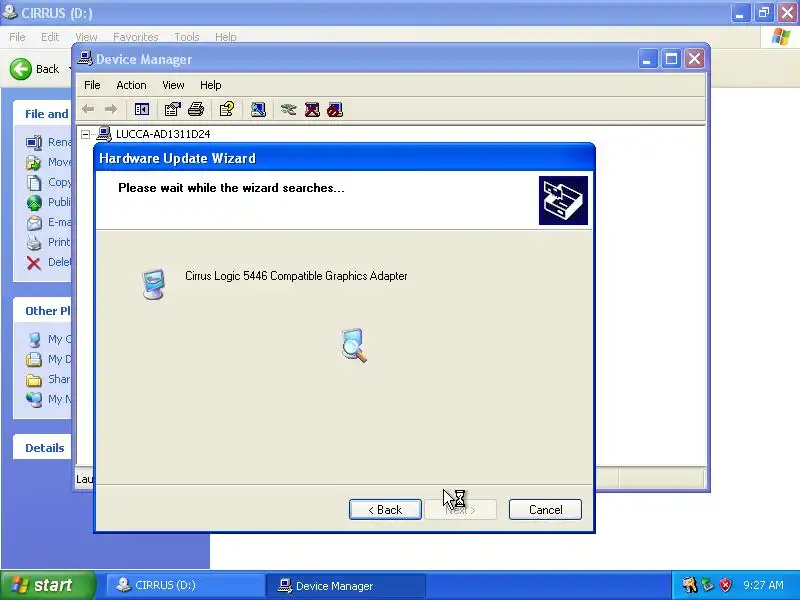Click the red X Delete task icon
Screen dimensions: 800x600
pos(34,262)
